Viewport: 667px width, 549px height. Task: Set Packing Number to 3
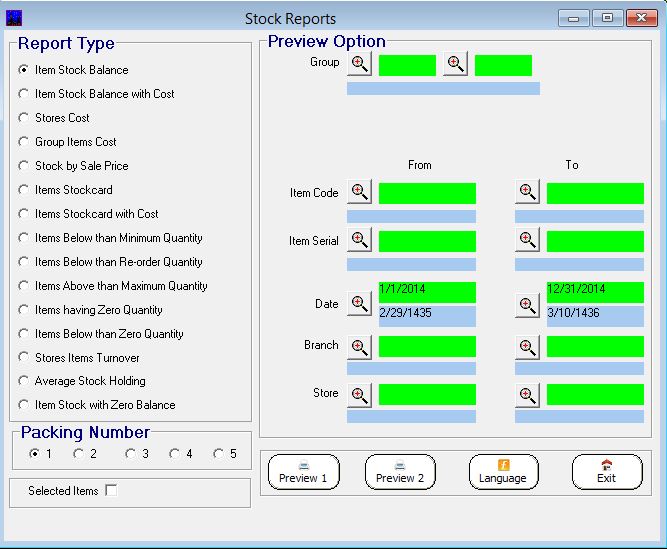(x=130, y=454)
